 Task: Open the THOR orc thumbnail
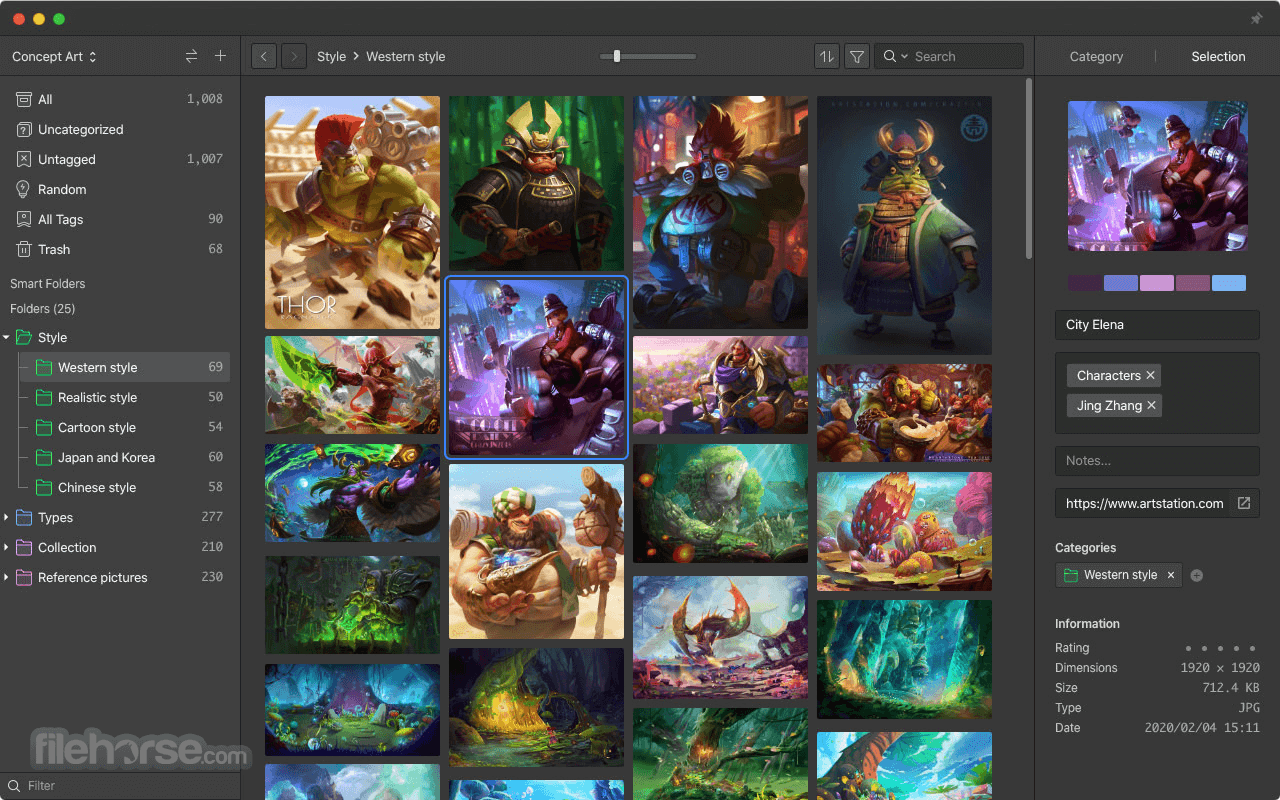(352, 212)
